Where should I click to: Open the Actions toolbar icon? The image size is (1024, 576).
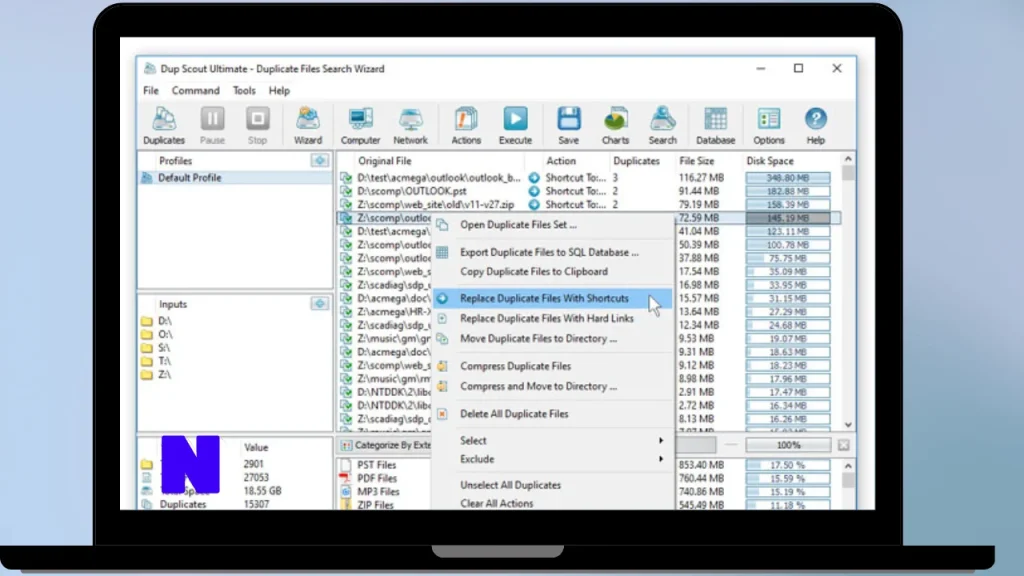click(466, 125)
